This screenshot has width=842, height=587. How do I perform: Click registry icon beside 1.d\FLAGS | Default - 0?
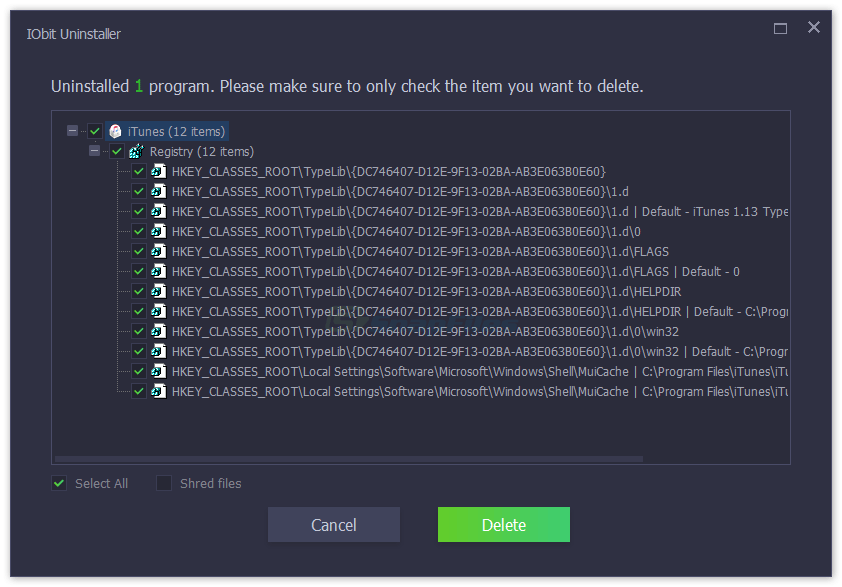[159, 271]
